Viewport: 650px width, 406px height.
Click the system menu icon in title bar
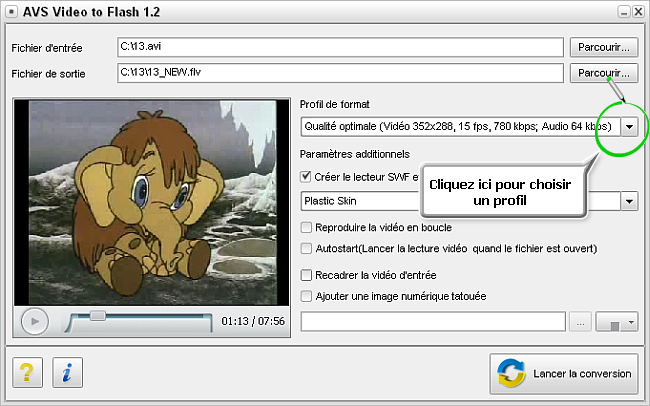click(11, 12)
